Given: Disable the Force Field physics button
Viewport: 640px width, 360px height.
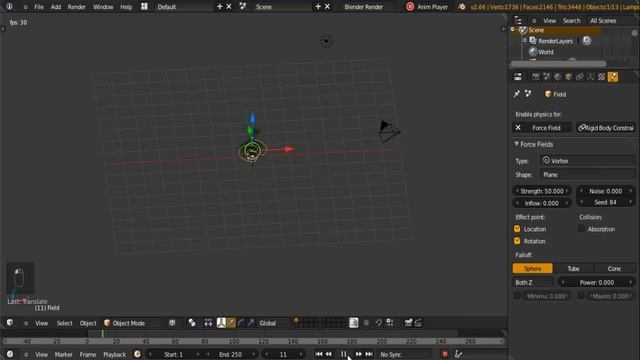Looking at the screenshot, I should pyautogui.click(x=542, y=128).
